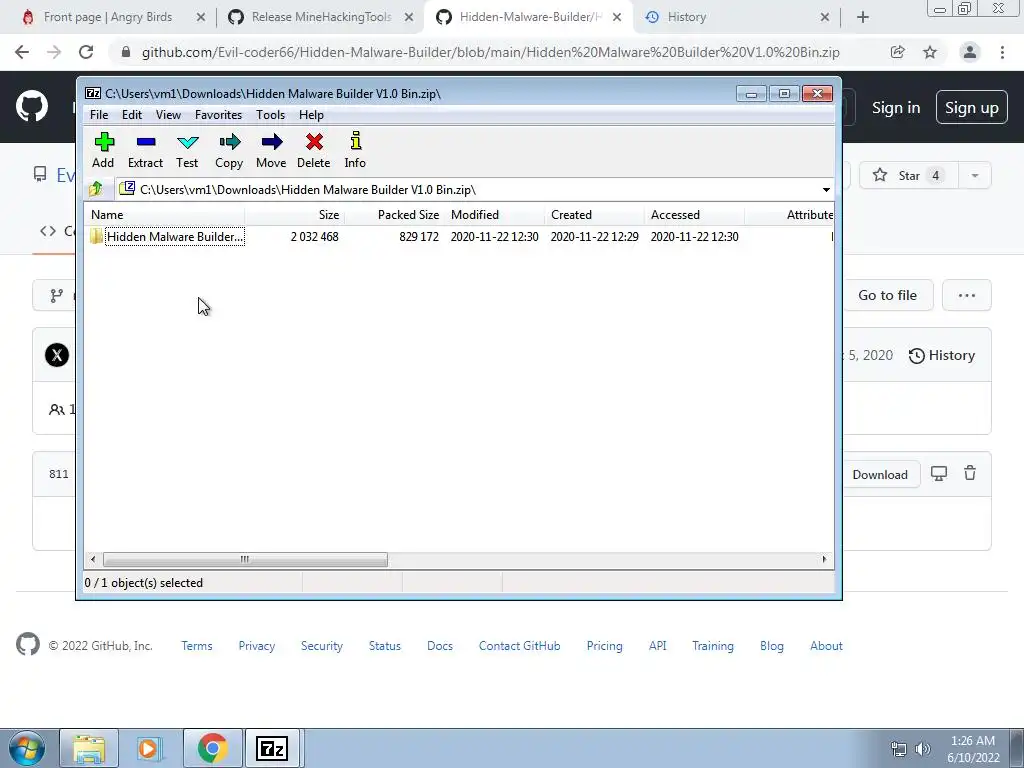Image resolution: width=1024 pixels, height=768 pixels.
Task: Reload the GitHub page
Action: [86, 52]
